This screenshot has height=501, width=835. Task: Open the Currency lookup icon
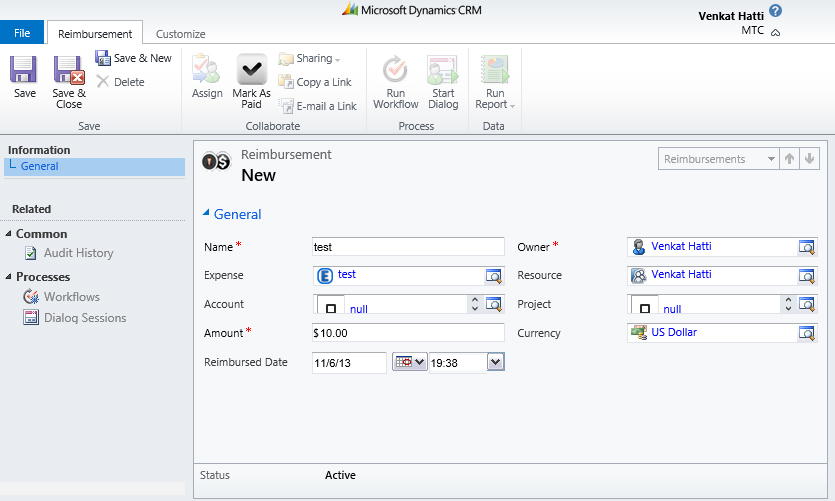point(807,334)
